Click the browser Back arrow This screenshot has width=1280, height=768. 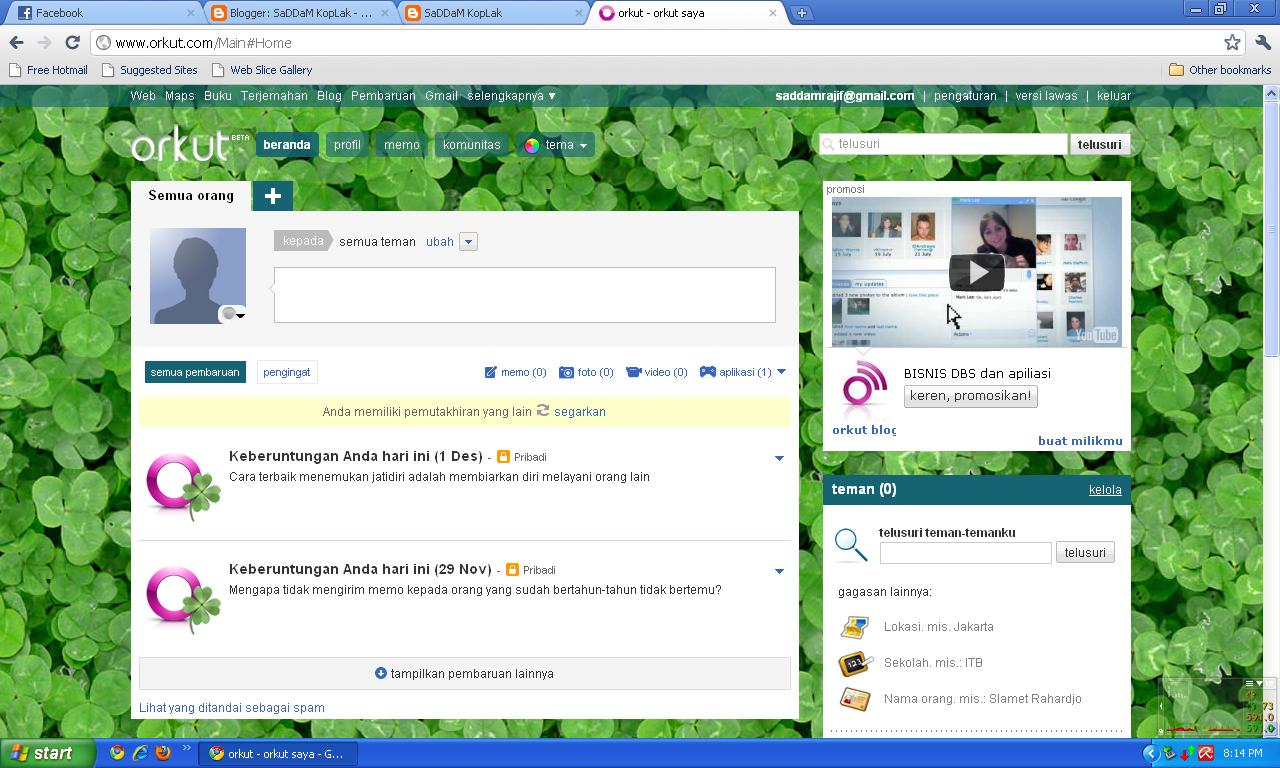click(16, 42)
